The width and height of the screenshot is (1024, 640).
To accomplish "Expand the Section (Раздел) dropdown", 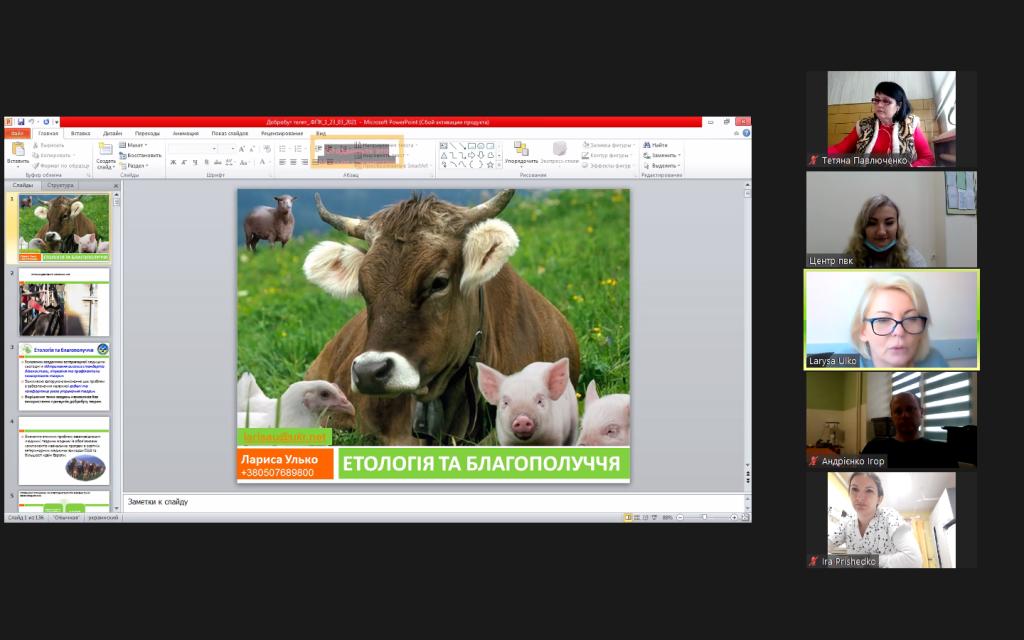I will click(x=138, y=165).
